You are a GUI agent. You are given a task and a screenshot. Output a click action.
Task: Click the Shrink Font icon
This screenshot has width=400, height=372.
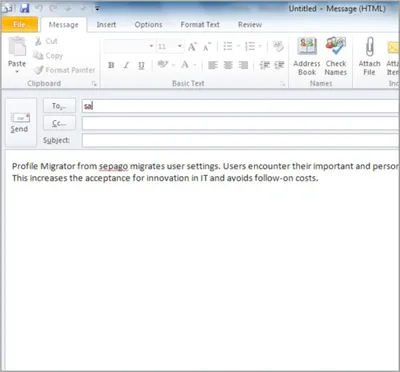pos(207,46)
